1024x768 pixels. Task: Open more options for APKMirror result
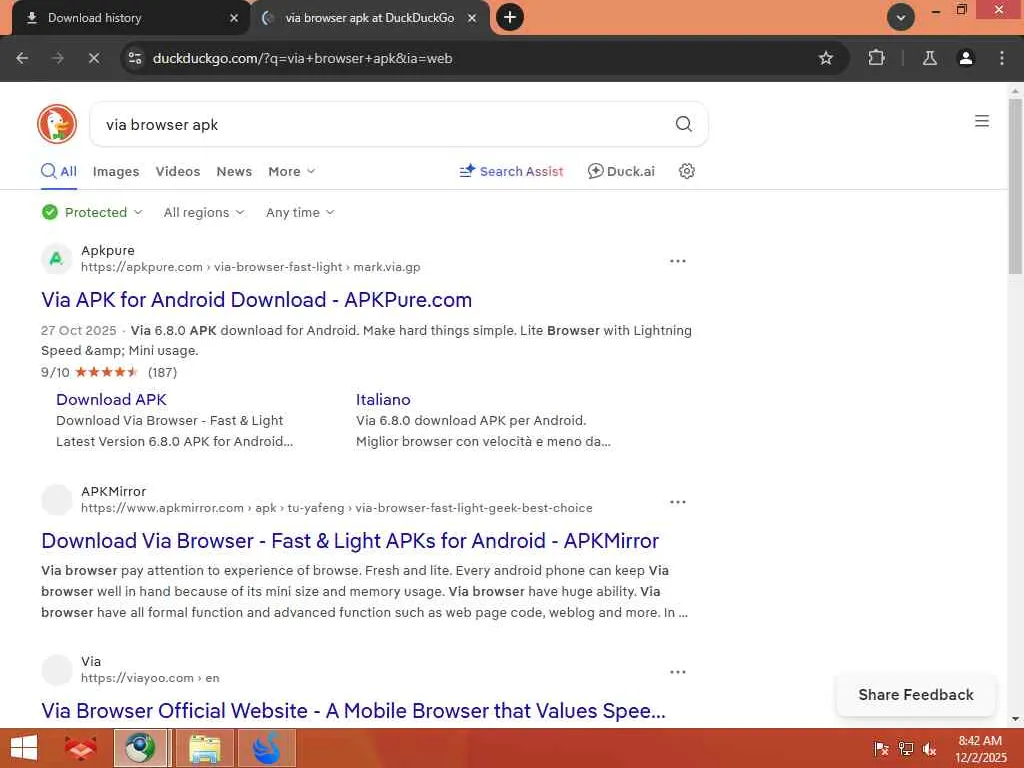678,502
